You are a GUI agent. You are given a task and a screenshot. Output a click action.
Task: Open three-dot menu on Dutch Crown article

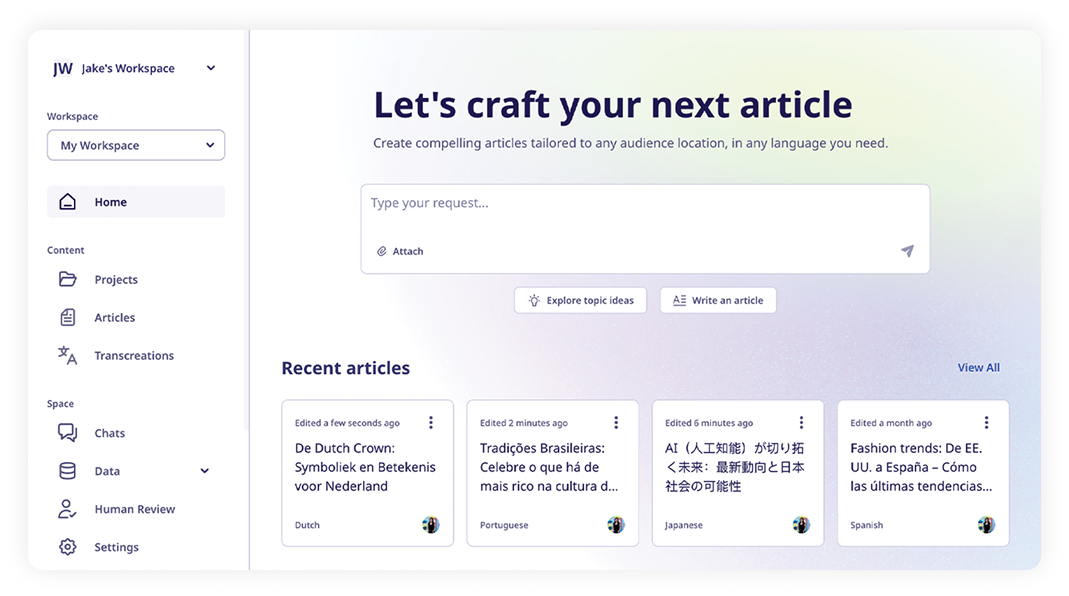(x=431, y=423)
